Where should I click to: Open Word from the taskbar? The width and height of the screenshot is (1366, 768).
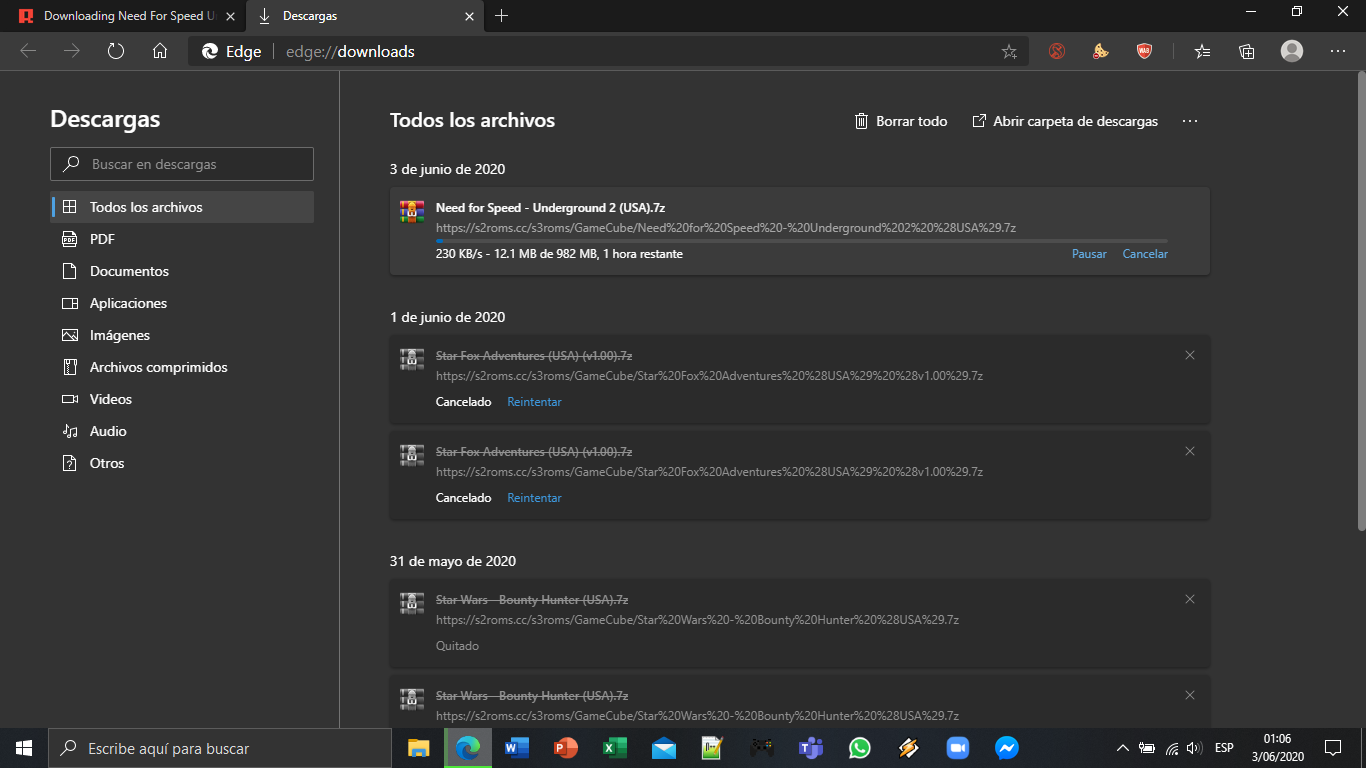point(517,748)
